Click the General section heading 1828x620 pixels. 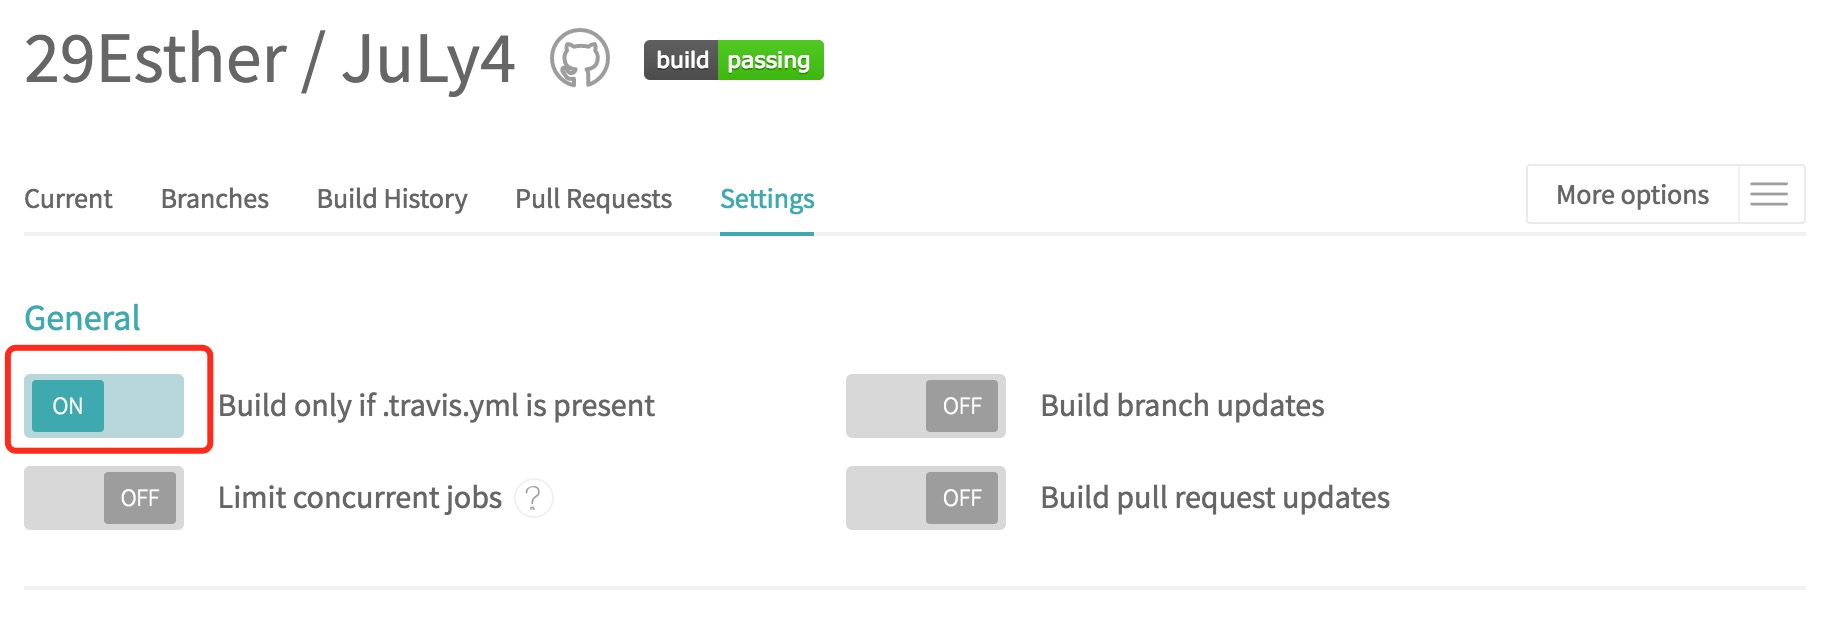pyautogui.click(x=82, y=318)
